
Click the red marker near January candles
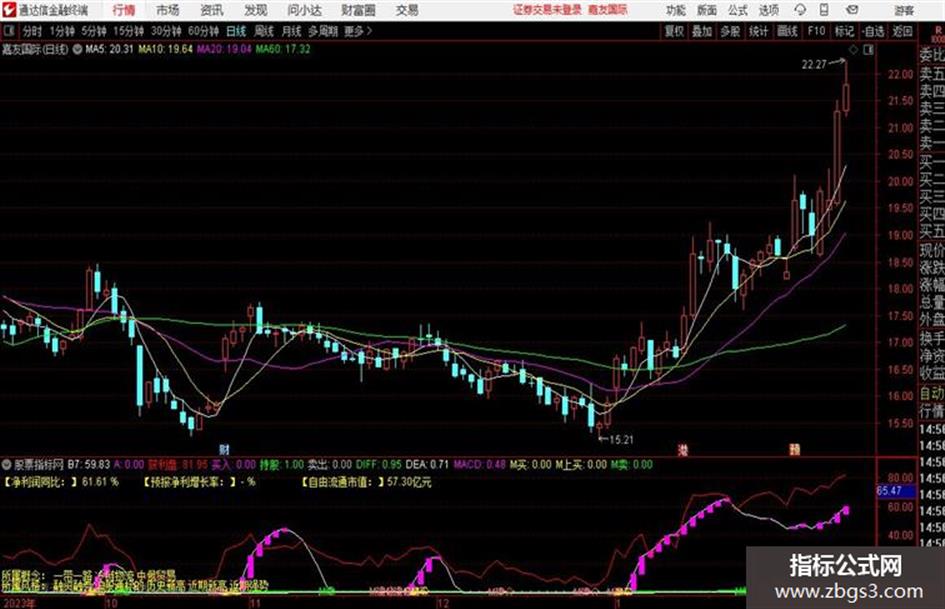(x=795, y=450)
